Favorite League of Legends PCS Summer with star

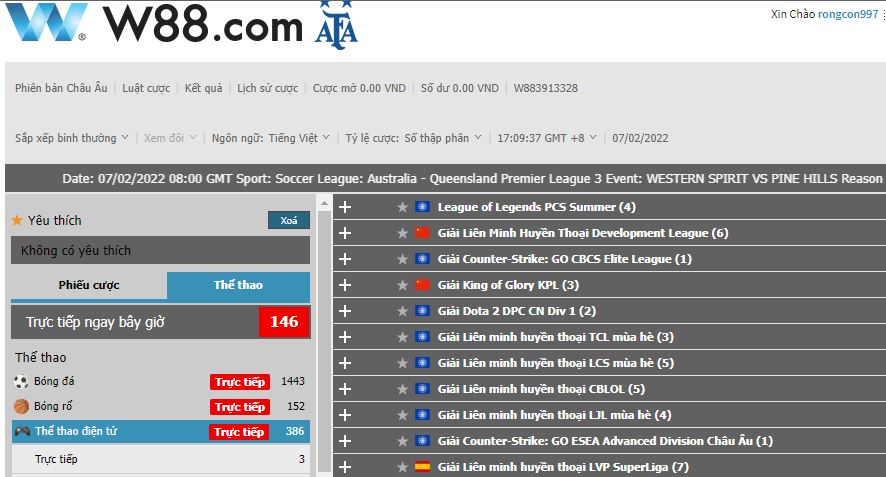click(402, 207)
